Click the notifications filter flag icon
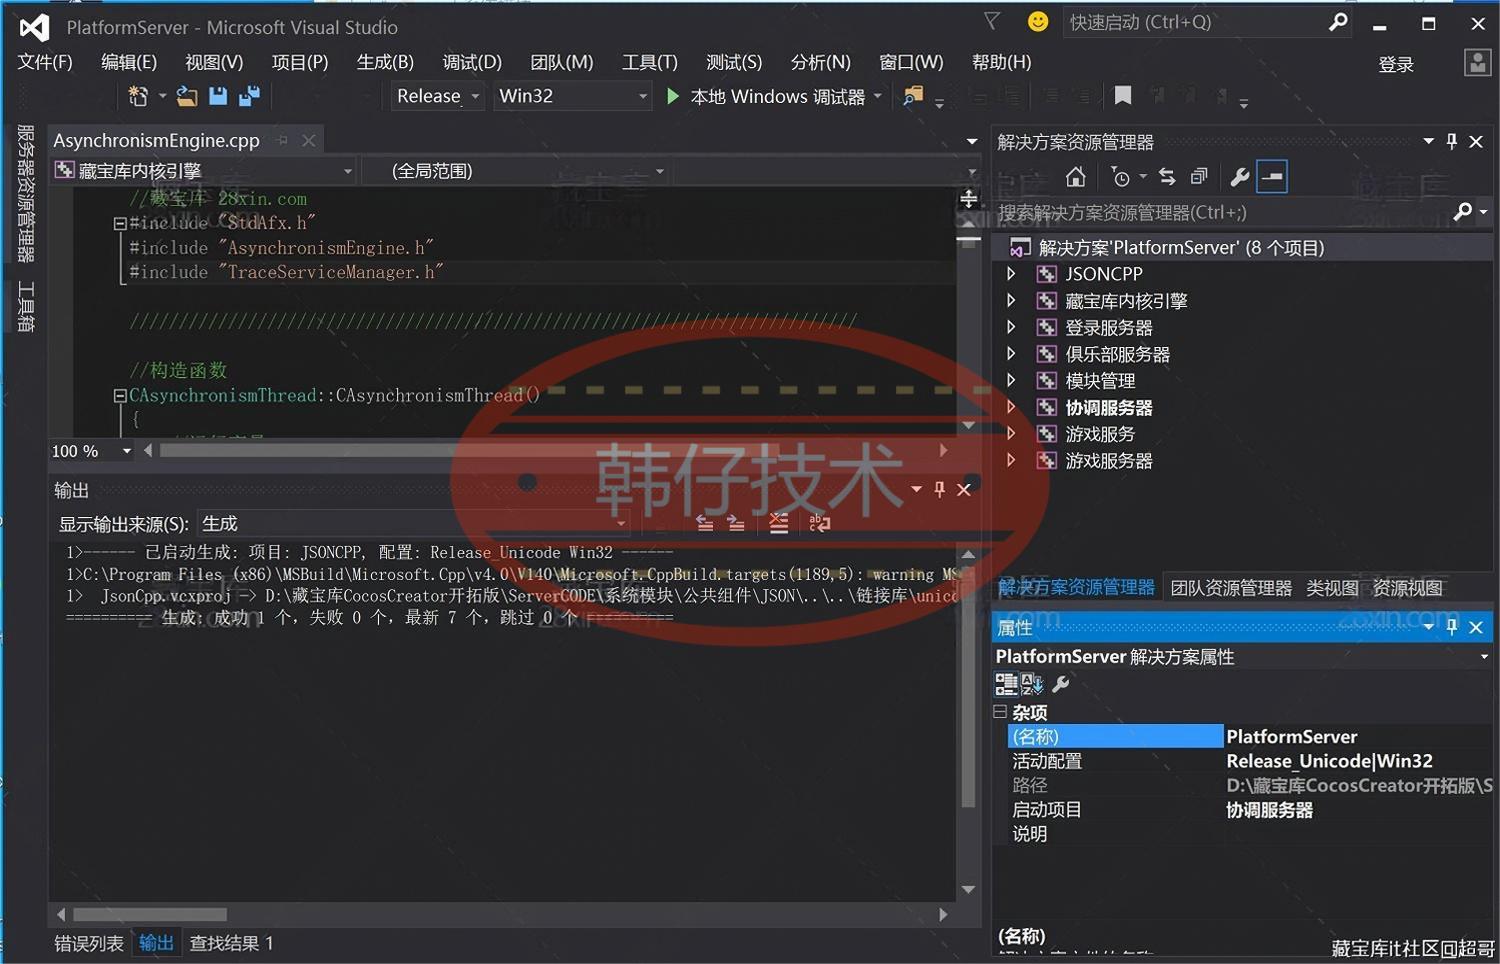 (x=992, y=21)
